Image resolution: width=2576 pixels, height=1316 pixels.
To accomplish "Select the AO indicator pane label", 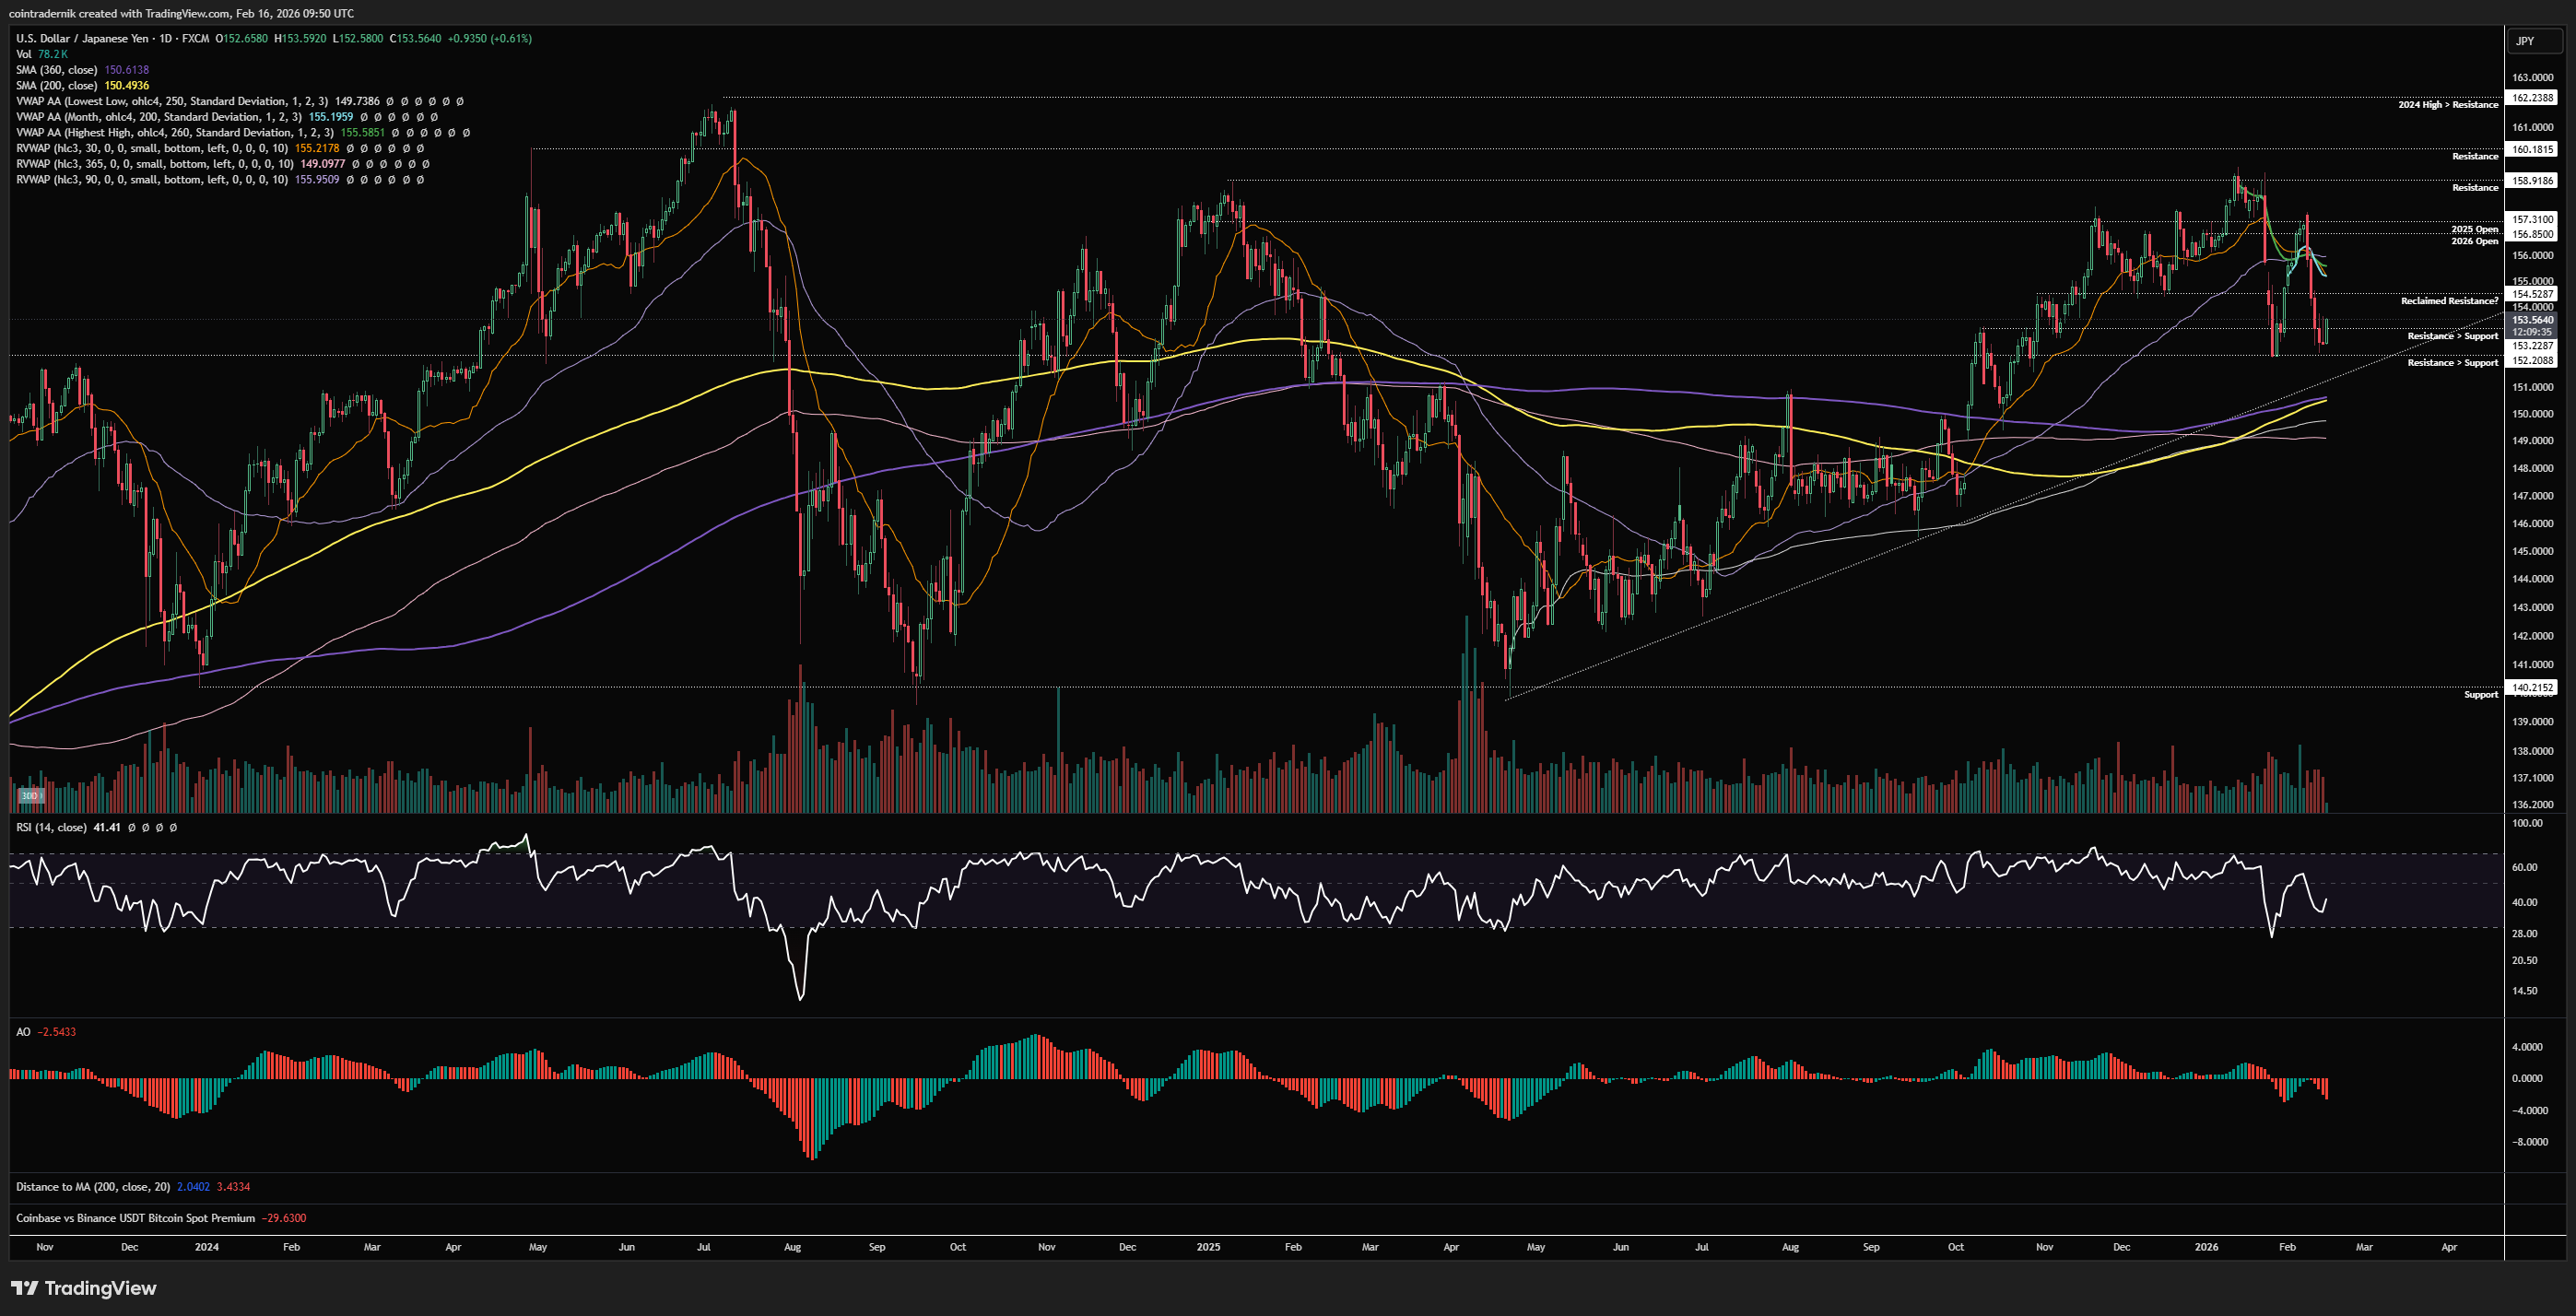I will [23, 1032].
